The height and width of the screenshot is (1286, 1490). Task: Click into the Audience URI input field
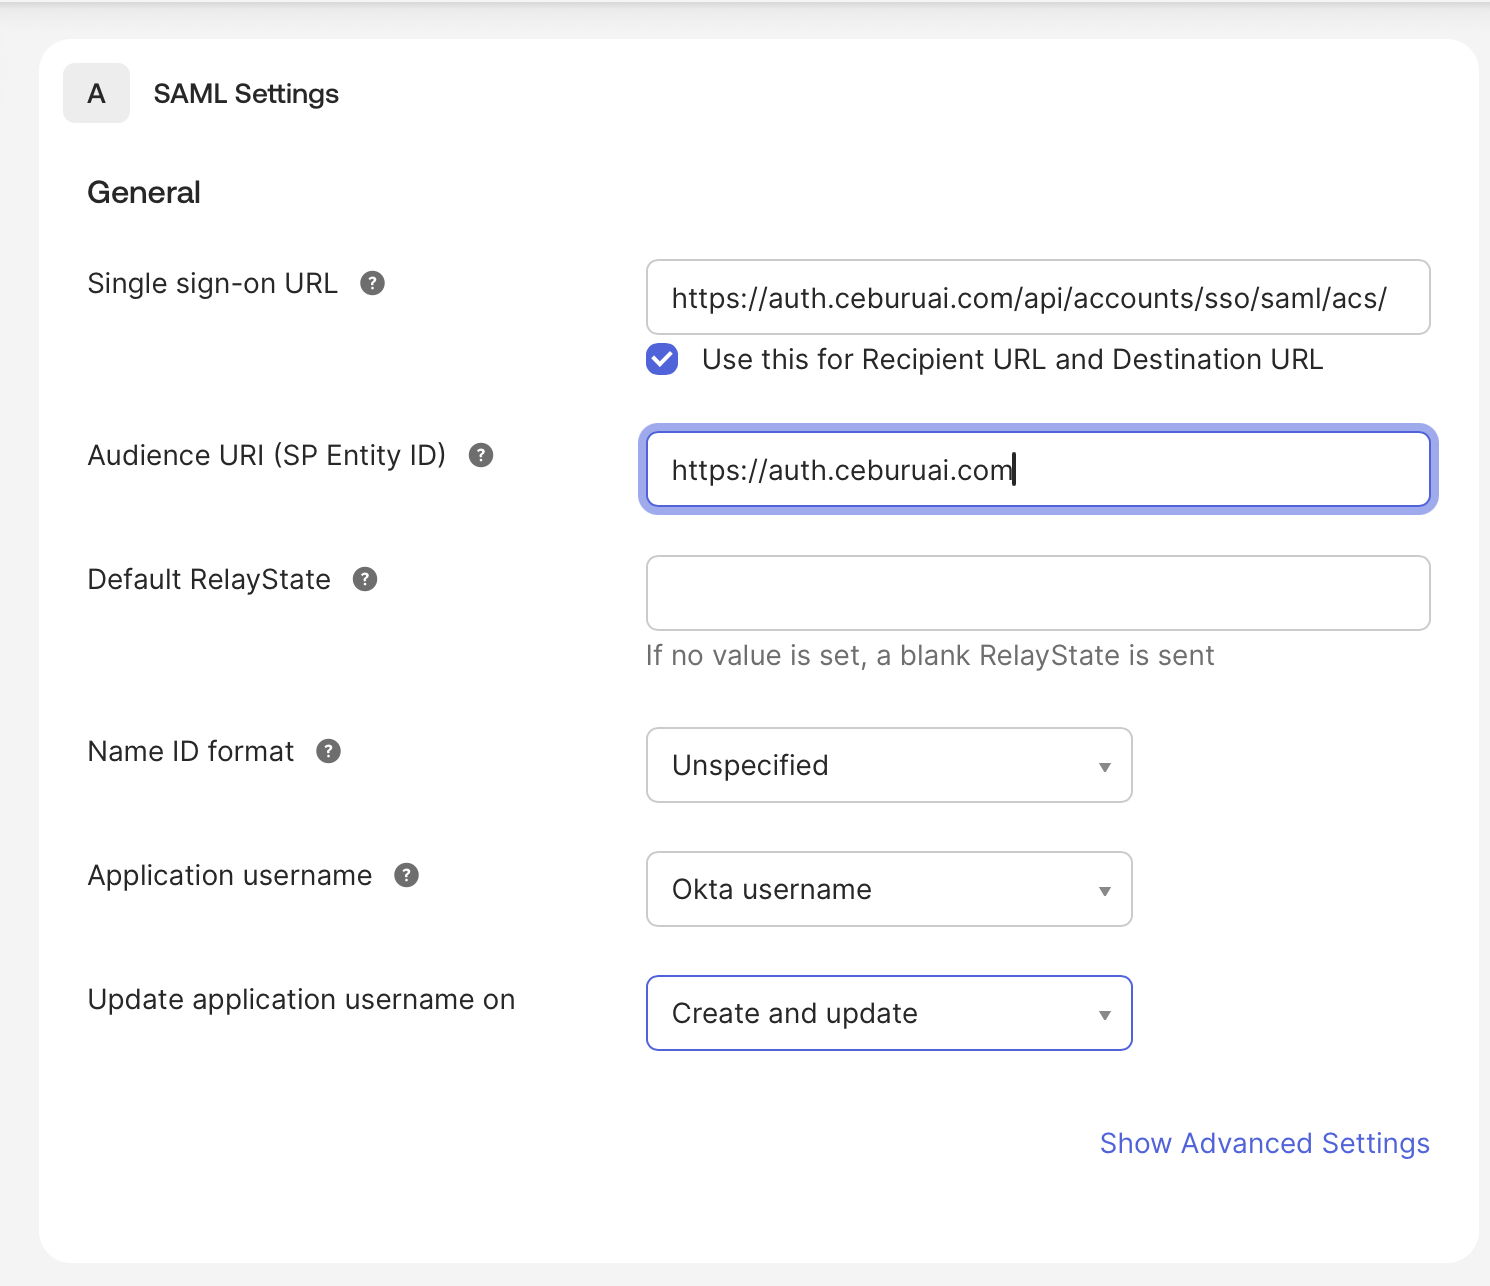tap(1038, 469)
